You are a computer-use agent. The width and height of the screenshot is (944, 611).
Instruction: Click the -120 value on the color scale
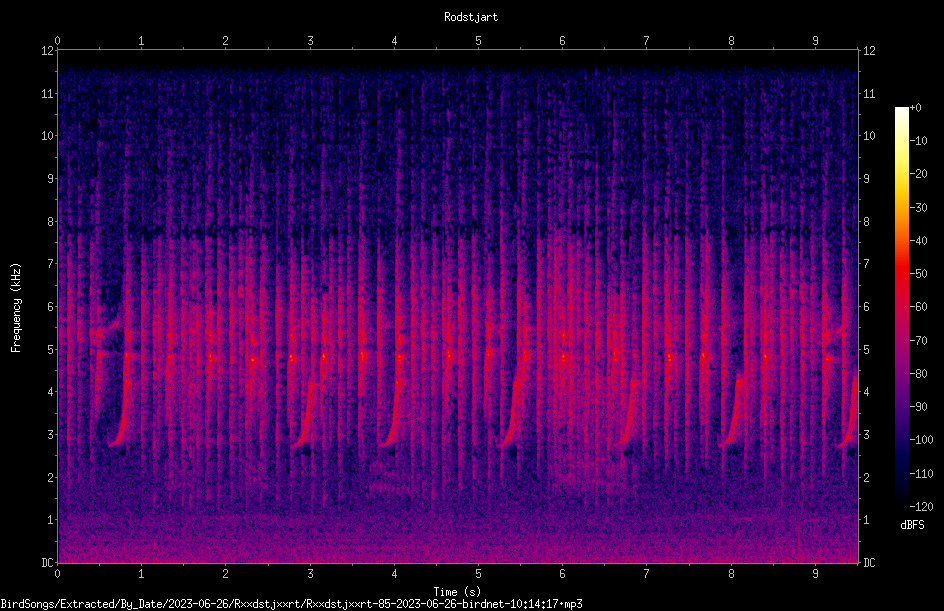922,507
